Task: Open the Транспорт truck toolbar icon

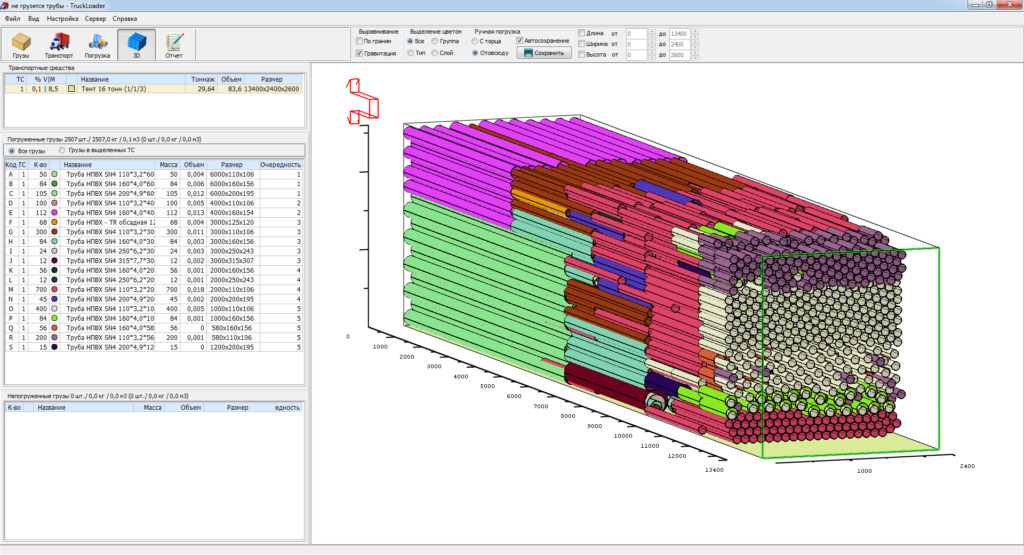Action: click(x=59, y=43)
